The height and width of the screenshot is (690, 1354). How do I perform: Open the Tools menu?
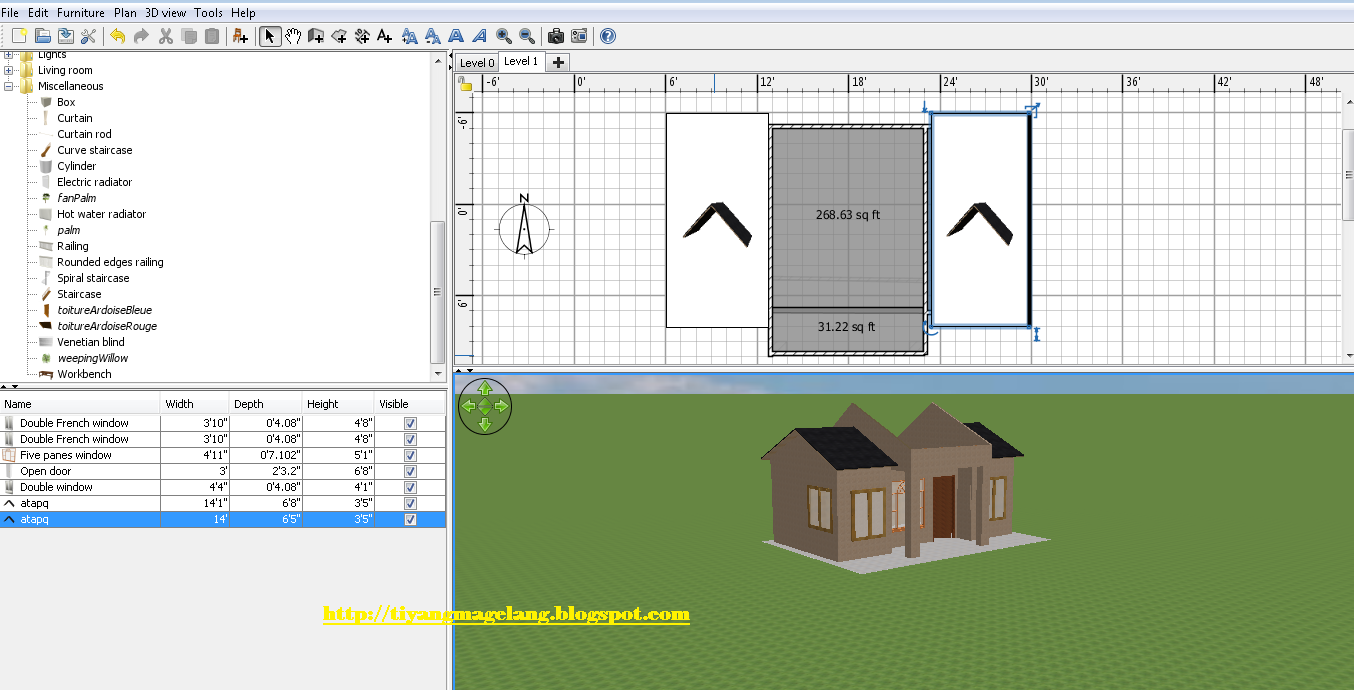click(208, 13)
